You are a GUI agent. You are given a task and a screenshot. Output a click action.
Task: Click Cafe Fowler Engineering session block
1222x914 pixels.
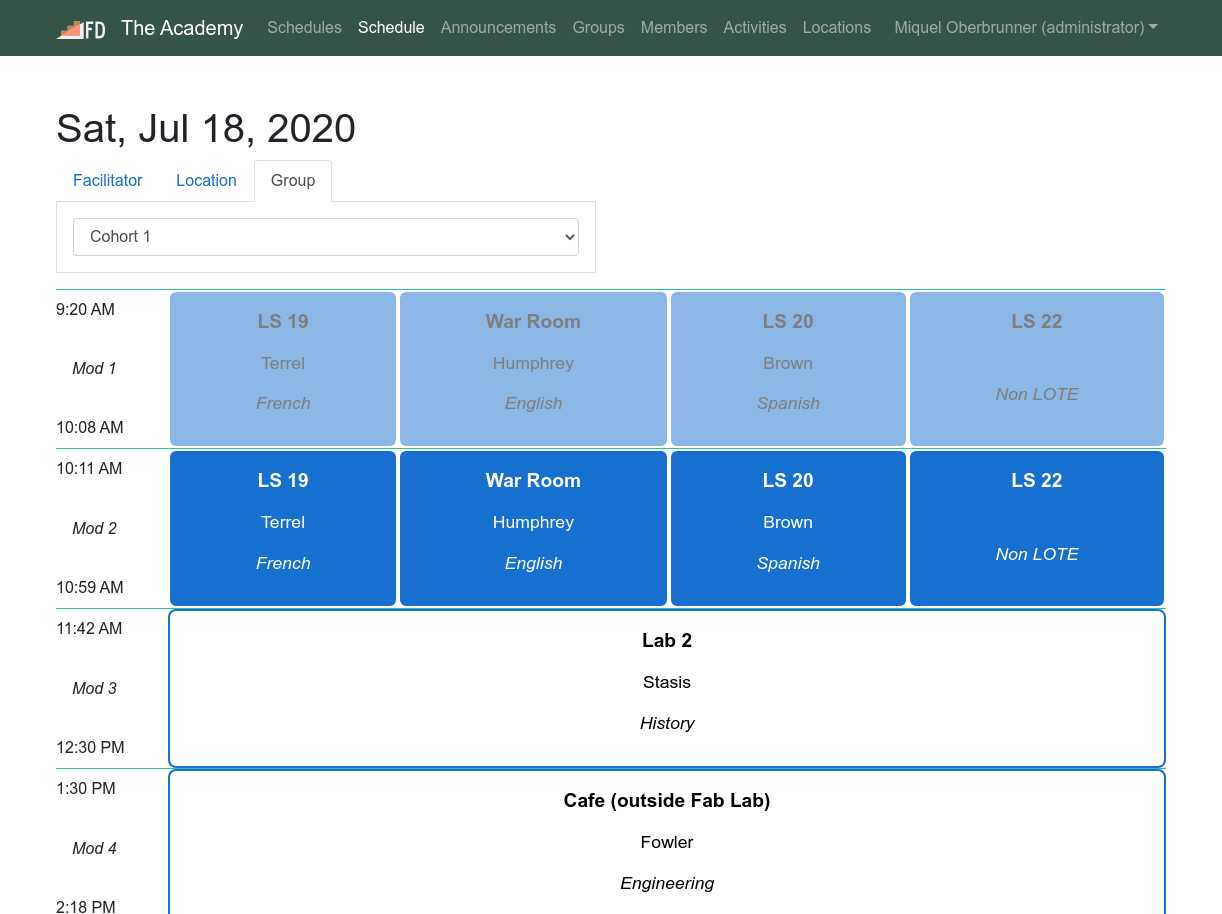667,842
